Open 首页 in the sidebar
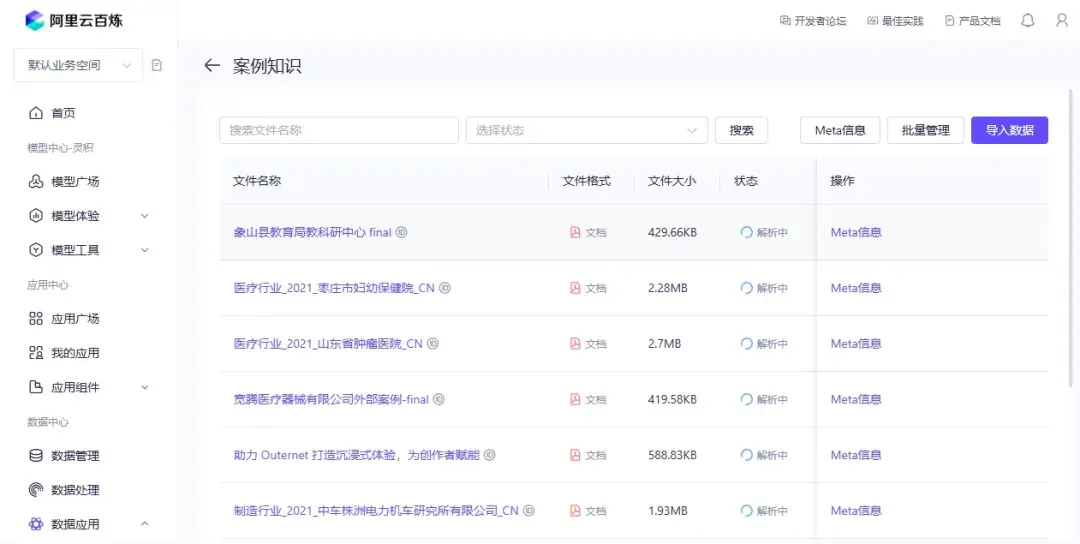This screenshot has width=1080, height=544. point(63,113)
